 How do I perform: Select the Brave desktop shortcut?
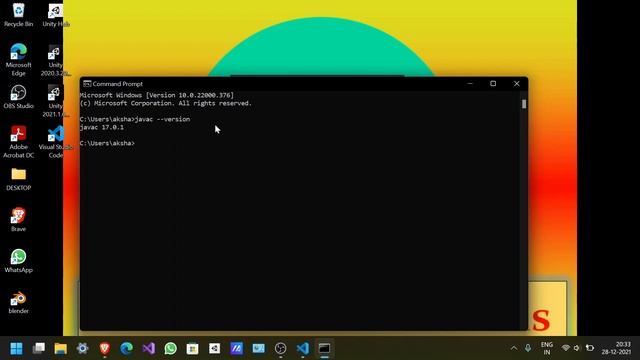18,220
